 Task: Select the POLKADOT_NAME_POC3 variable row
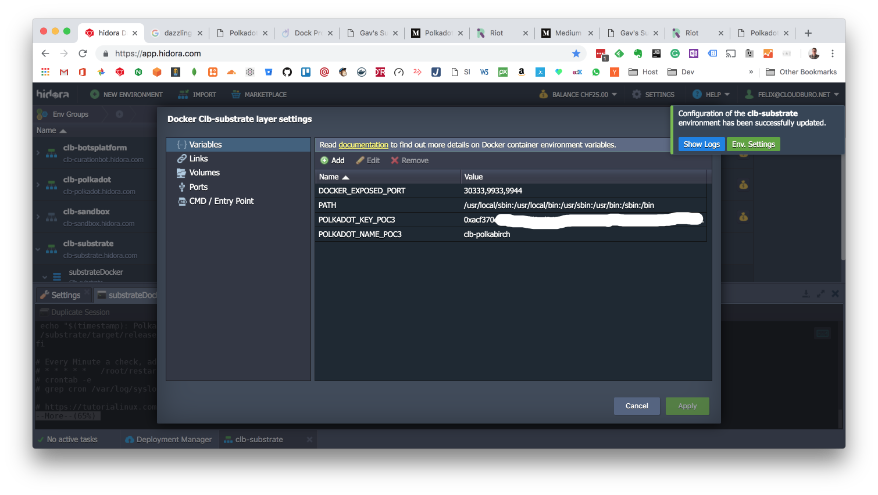tap(360, 234)
